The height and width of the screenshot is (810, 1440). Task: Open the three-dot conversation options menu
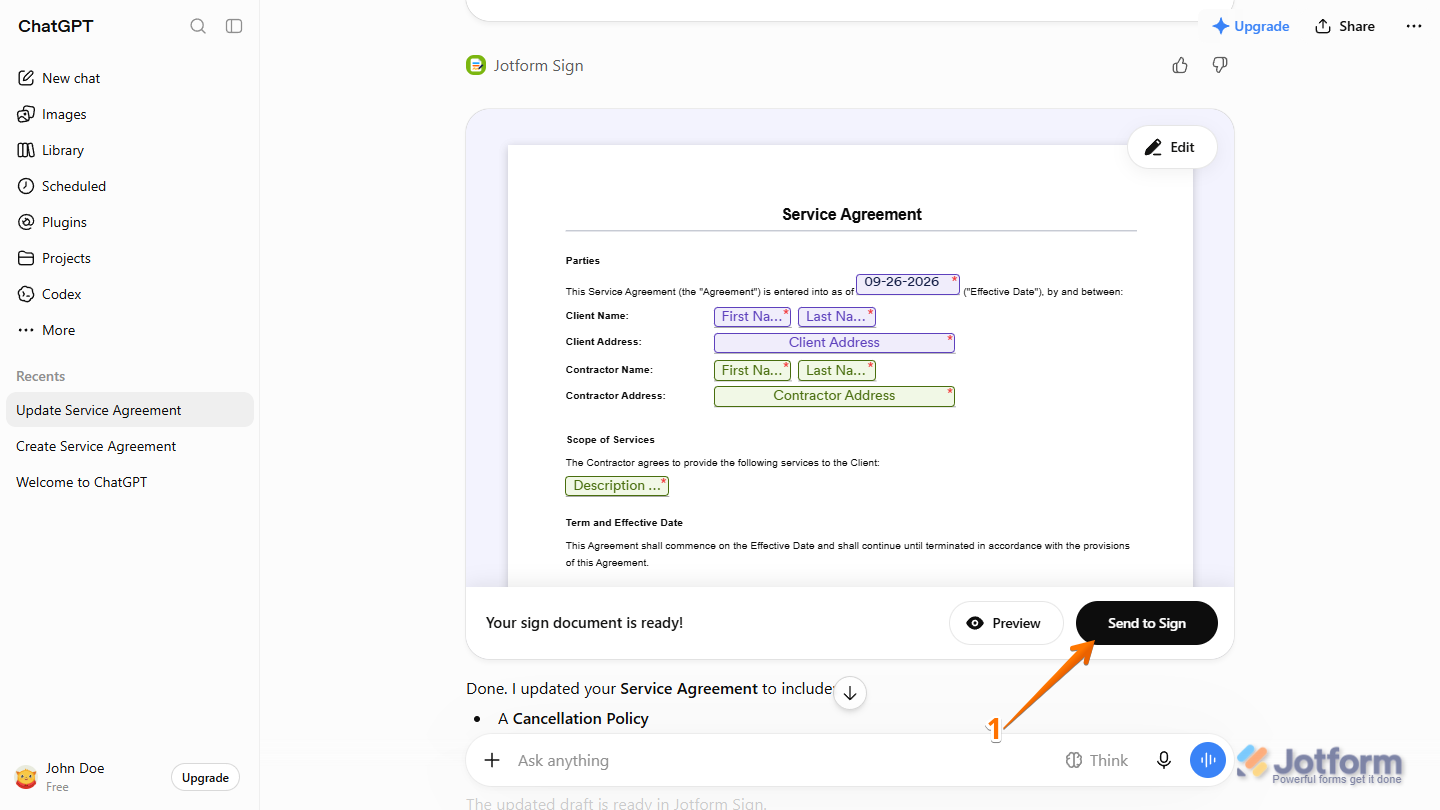click(x=1413, y=26)
